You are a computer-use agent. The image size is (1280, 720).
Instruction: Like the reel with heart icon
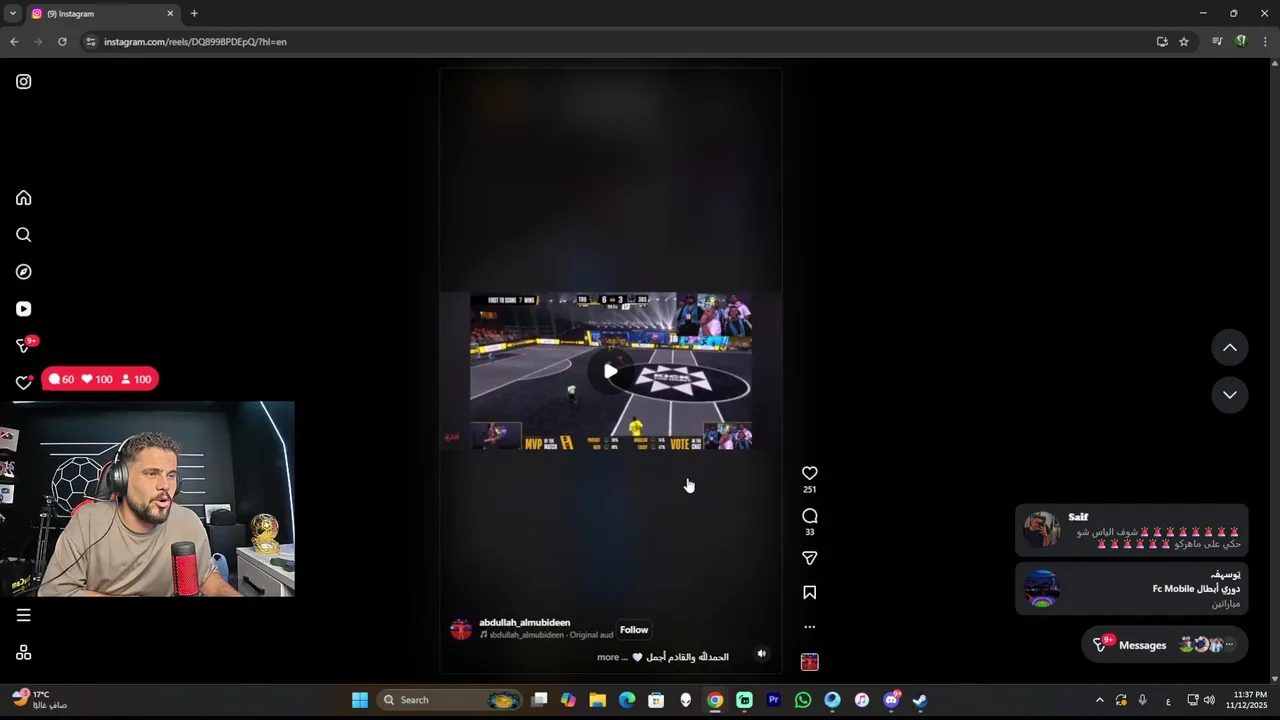810,473
